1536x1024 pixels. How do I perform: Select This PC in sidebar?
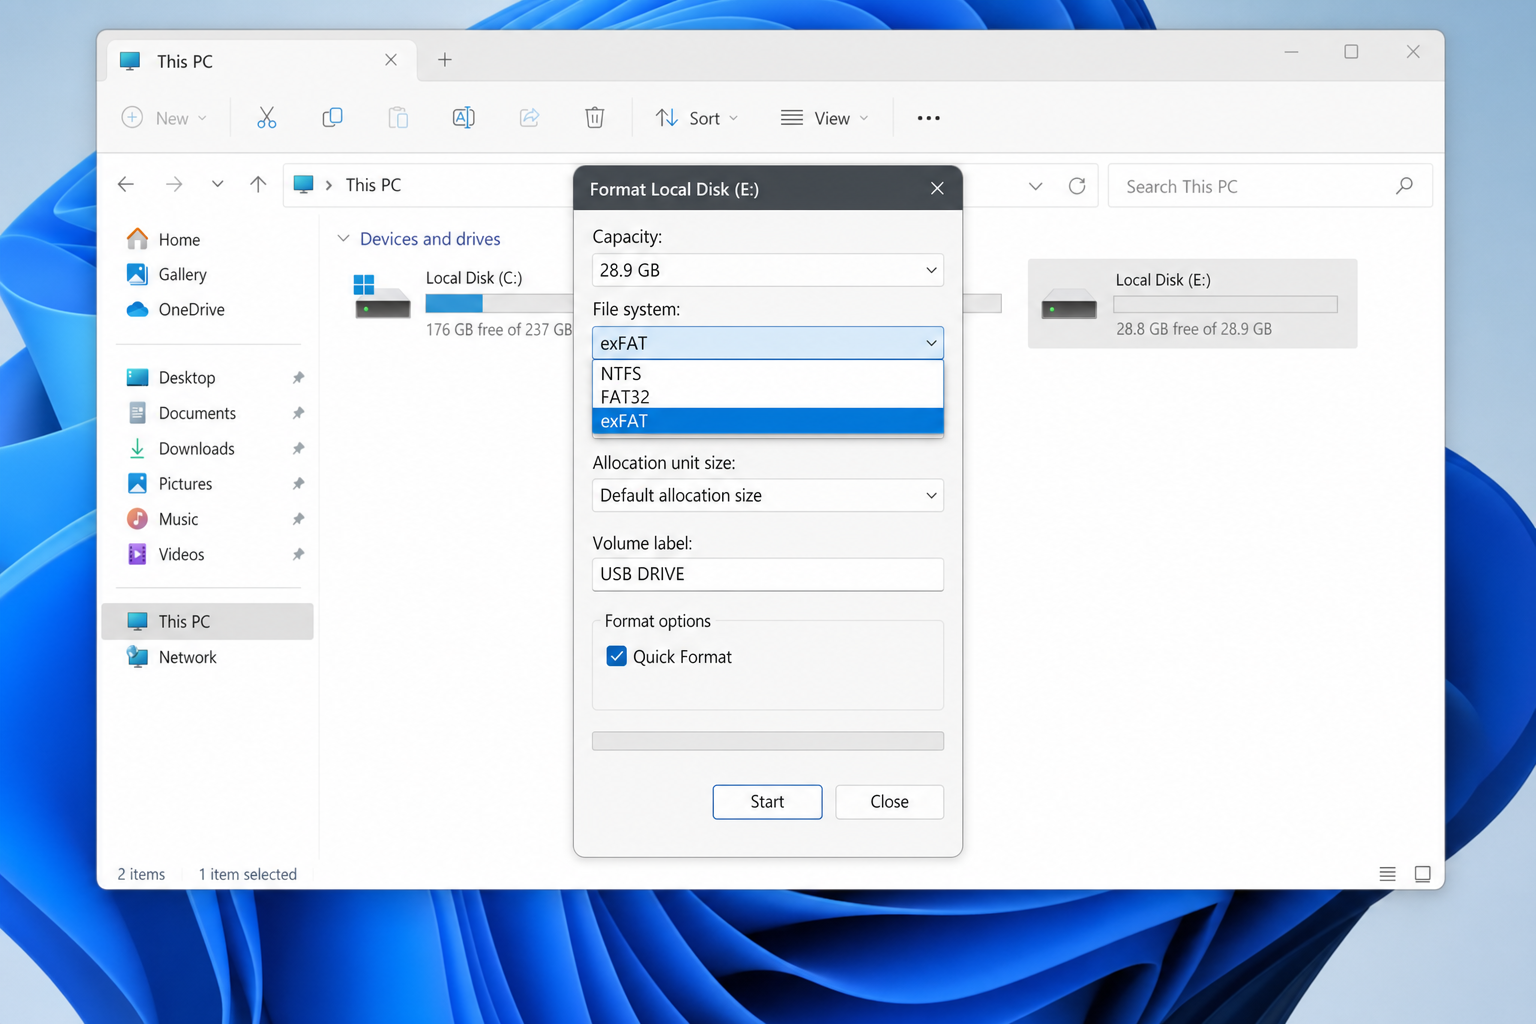pos(208,621)
